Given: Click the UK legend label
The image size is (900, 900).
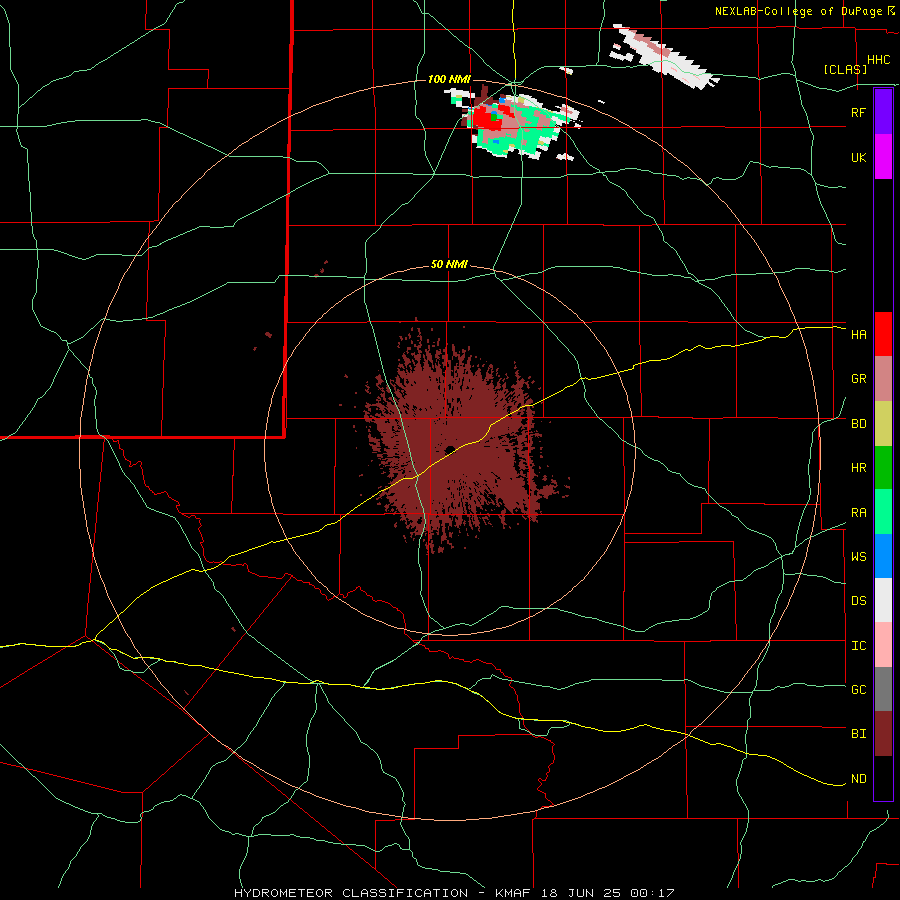Looking at the screenshot, I should point(858,157).
